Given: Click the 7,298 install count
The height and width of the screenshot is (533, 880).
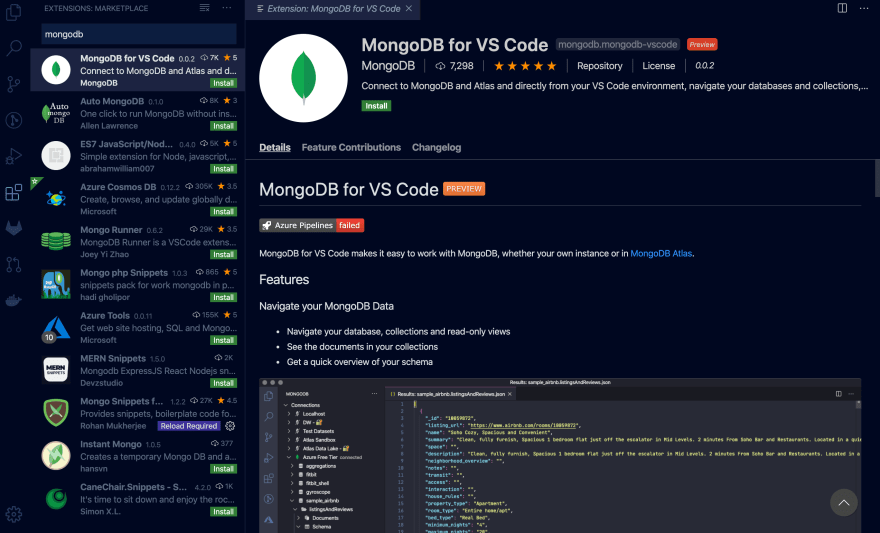Looking at the screenshot, I should pyautogui.click(x=455, y=66).
